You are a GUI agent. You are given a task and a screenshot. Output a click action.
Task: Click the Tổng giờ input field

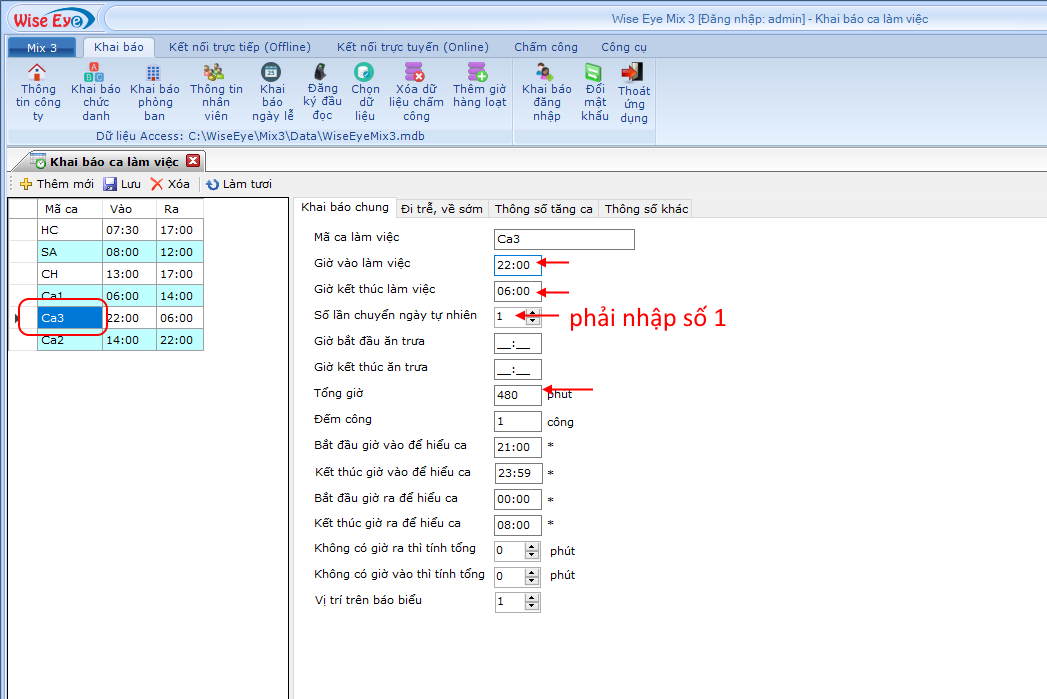(517, 394)
